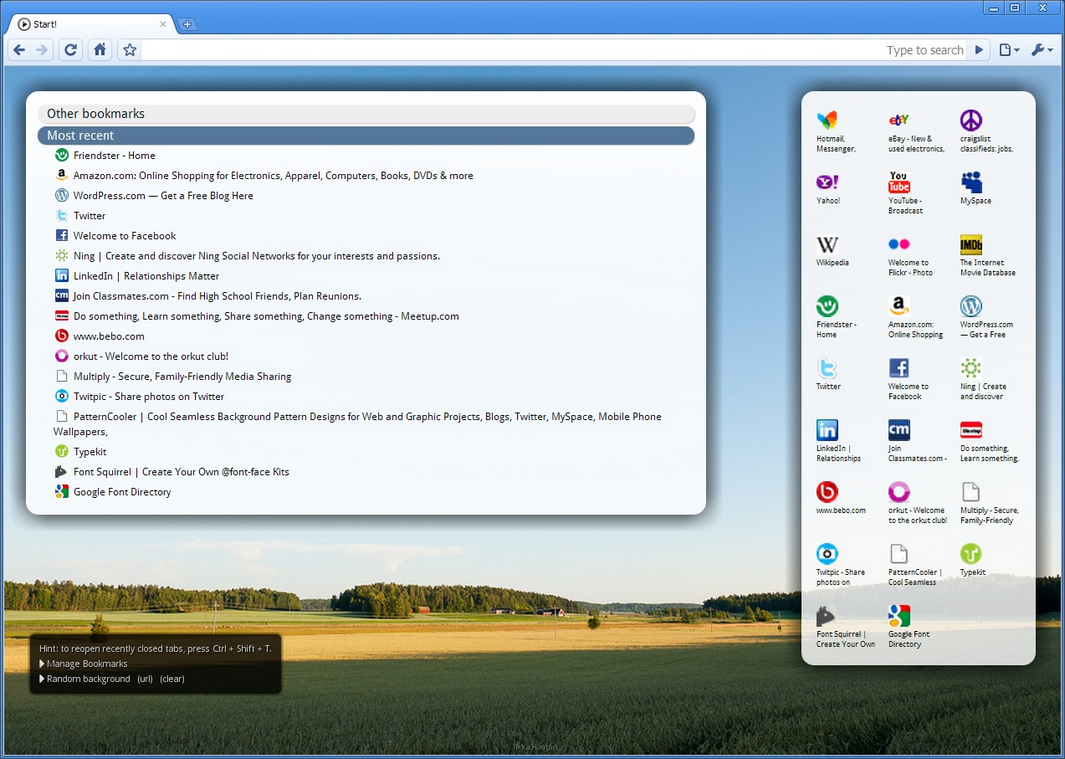Open the Ning Social Networks bookmark link

tap(257, 256)
